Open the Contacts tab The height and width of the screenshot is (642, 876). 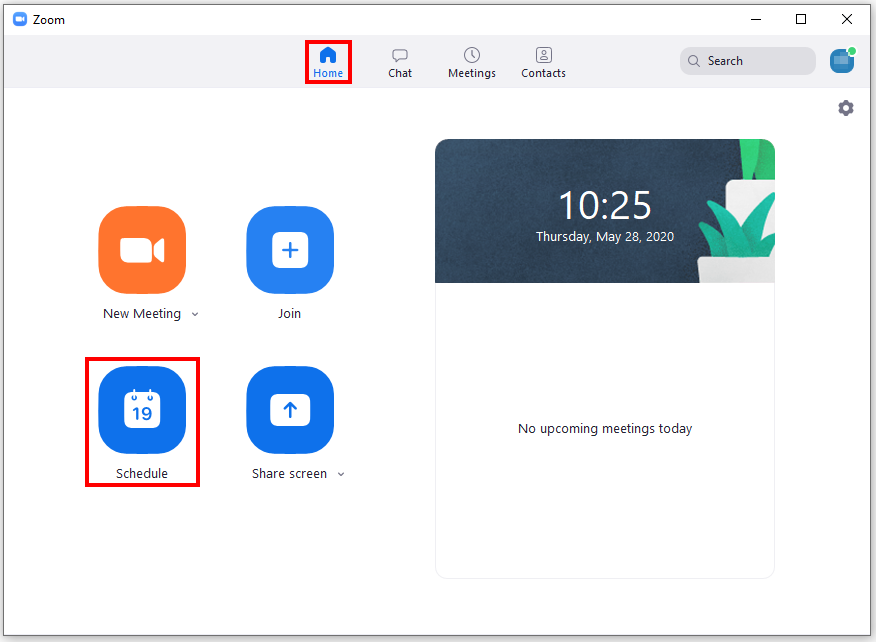click(543, 62)
